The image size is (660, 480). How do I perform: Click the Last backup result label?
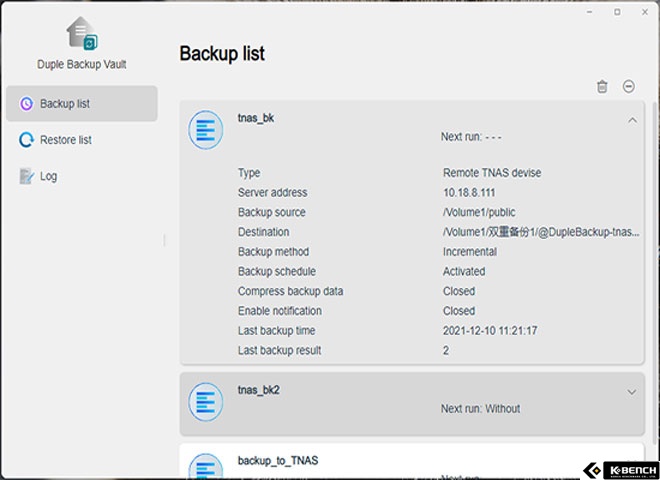[279, 351]
